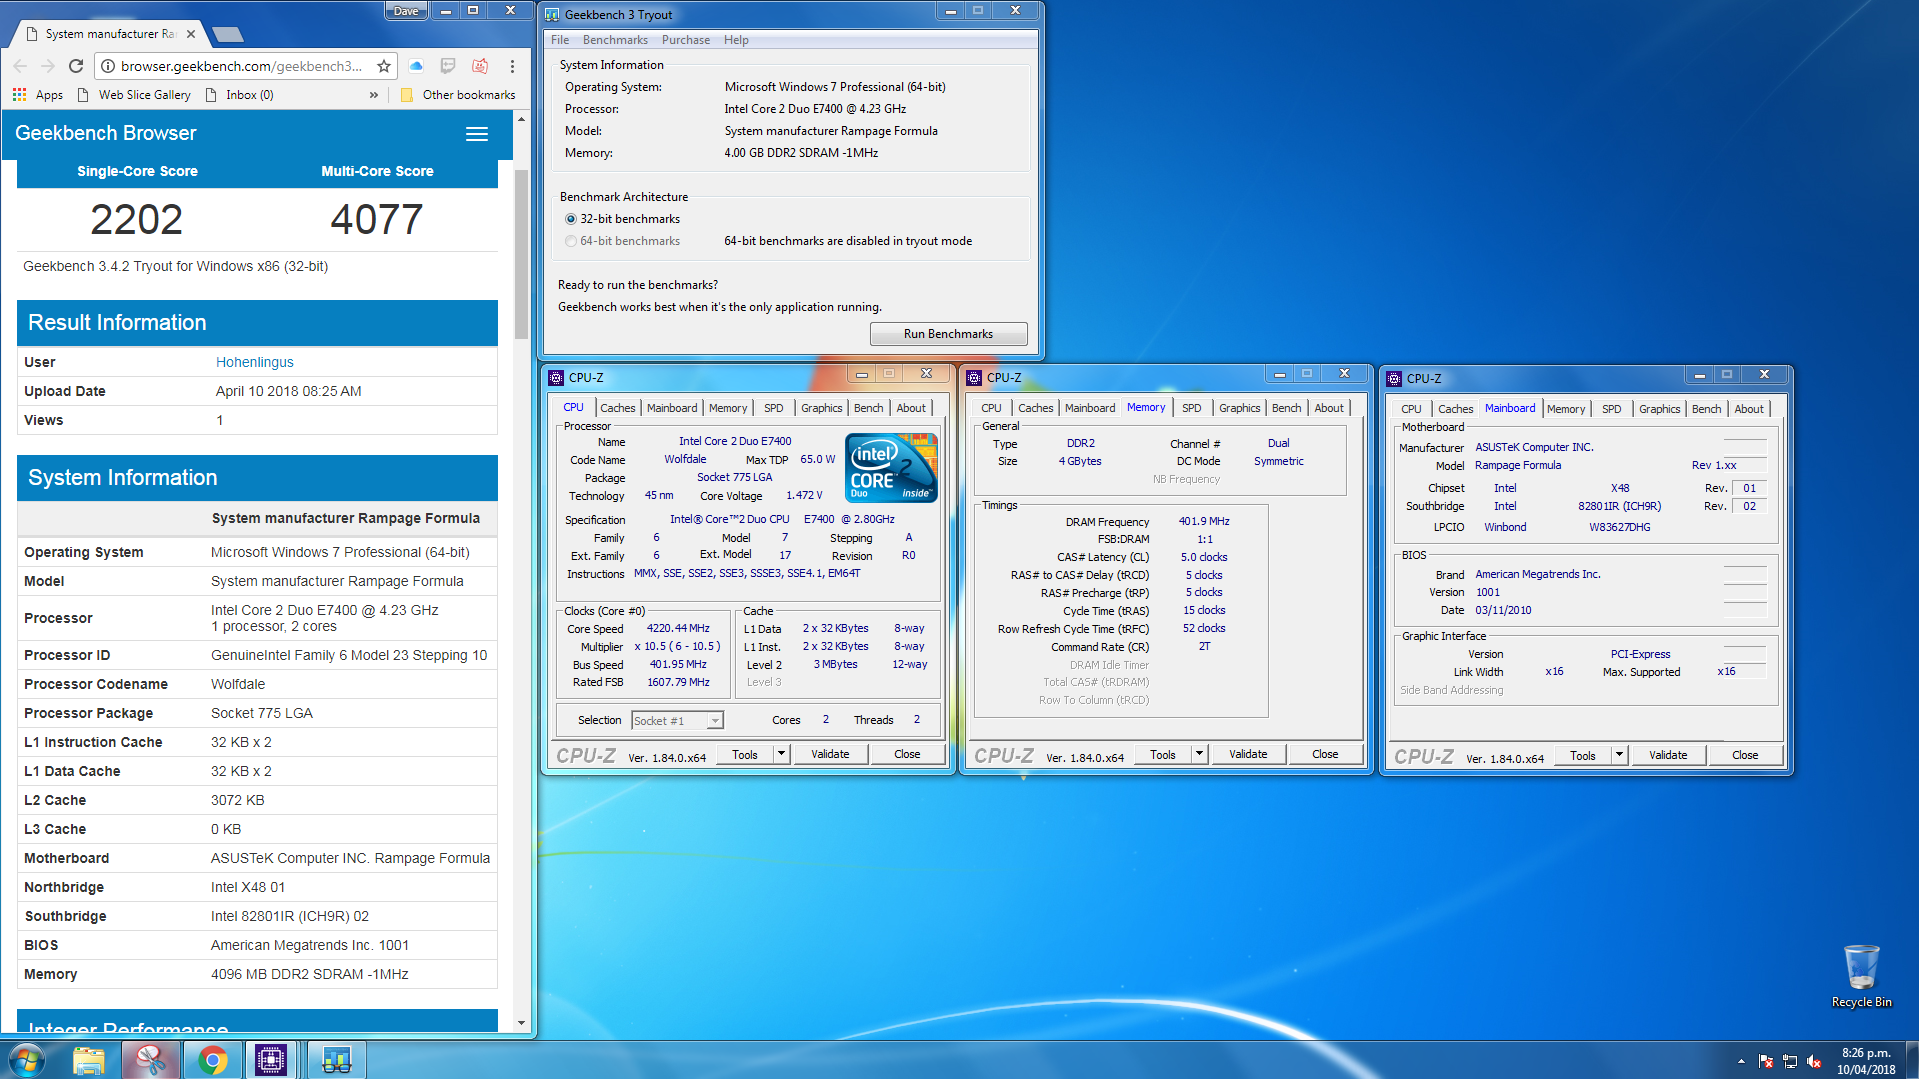Open the Twitch extension icon in Chrome
This screenshot has width=1919, height=1079.
(x=448, y=66)
